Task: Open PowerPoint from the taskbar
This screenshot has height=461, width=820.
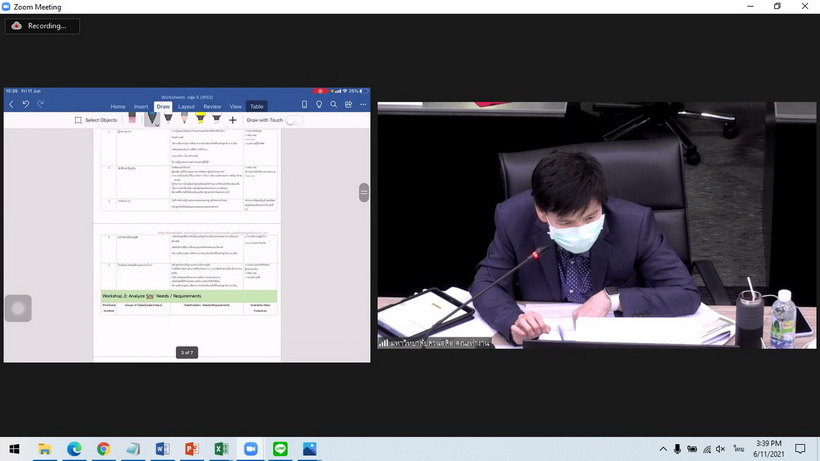Action: [x=192, y=449]
